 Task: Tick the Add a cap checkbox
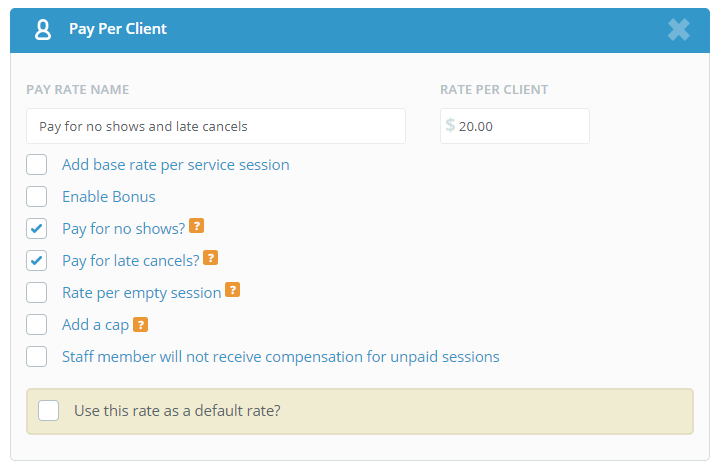pyautogui.click(x=37, y=325)
